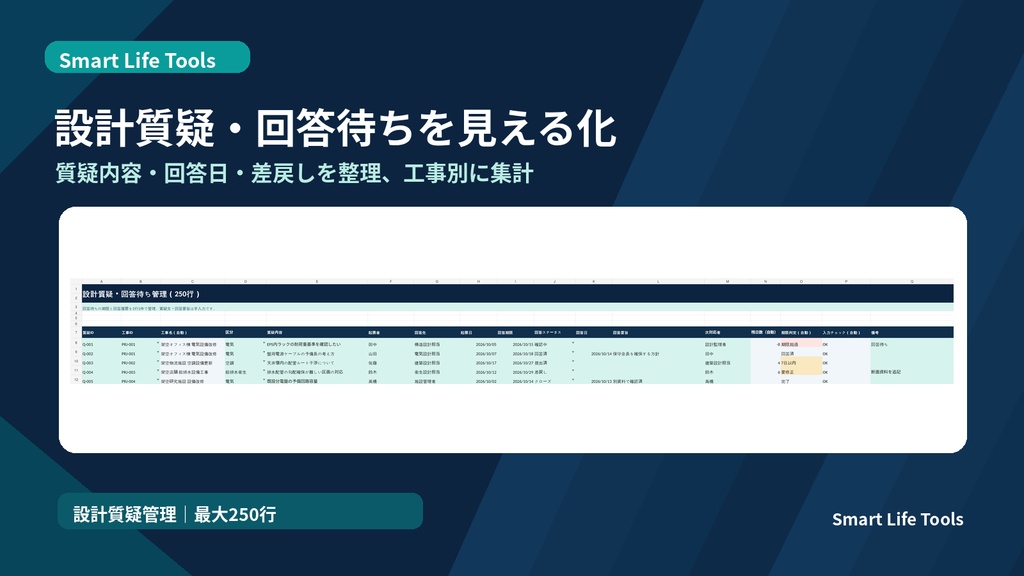1024x576 pixels.
Task: Click the 給排水衛生 category cell
Action: click(245, 372)
